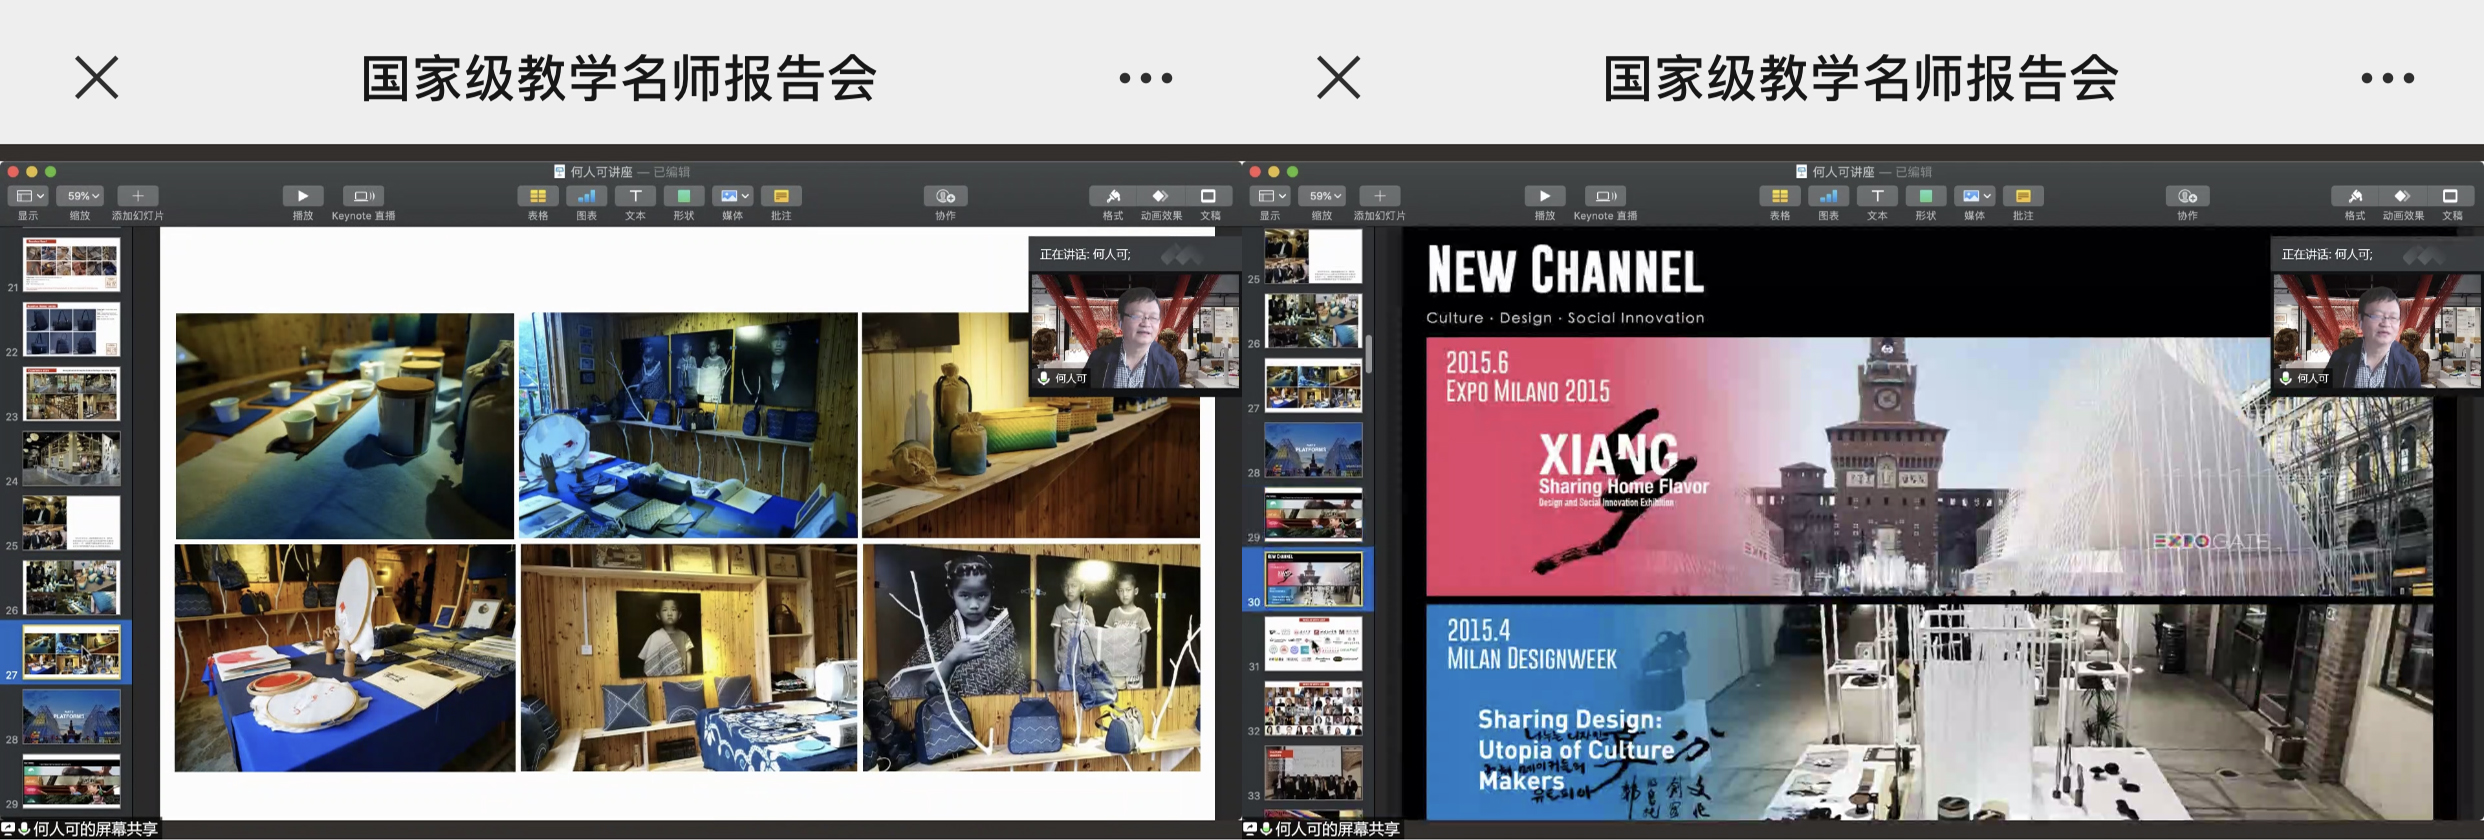Click the "MILAN DESIGNWEEK" text on slide

1531,659
